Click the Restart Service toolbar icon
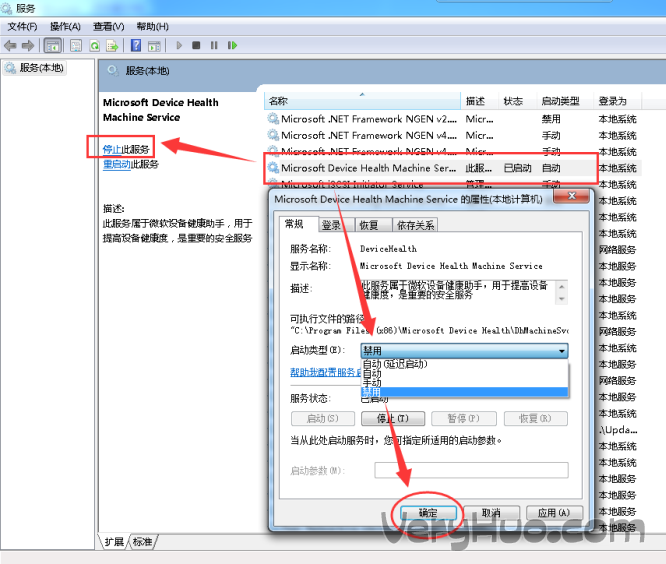Viewport: 666px width, 564px height. (x=232, y=45)
